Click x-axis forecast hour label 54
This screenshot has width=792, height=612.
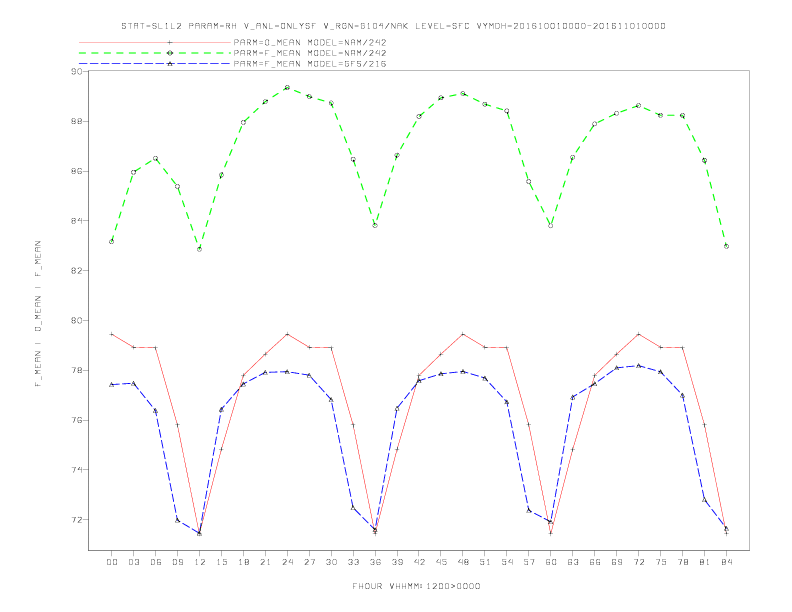[507, 562]
